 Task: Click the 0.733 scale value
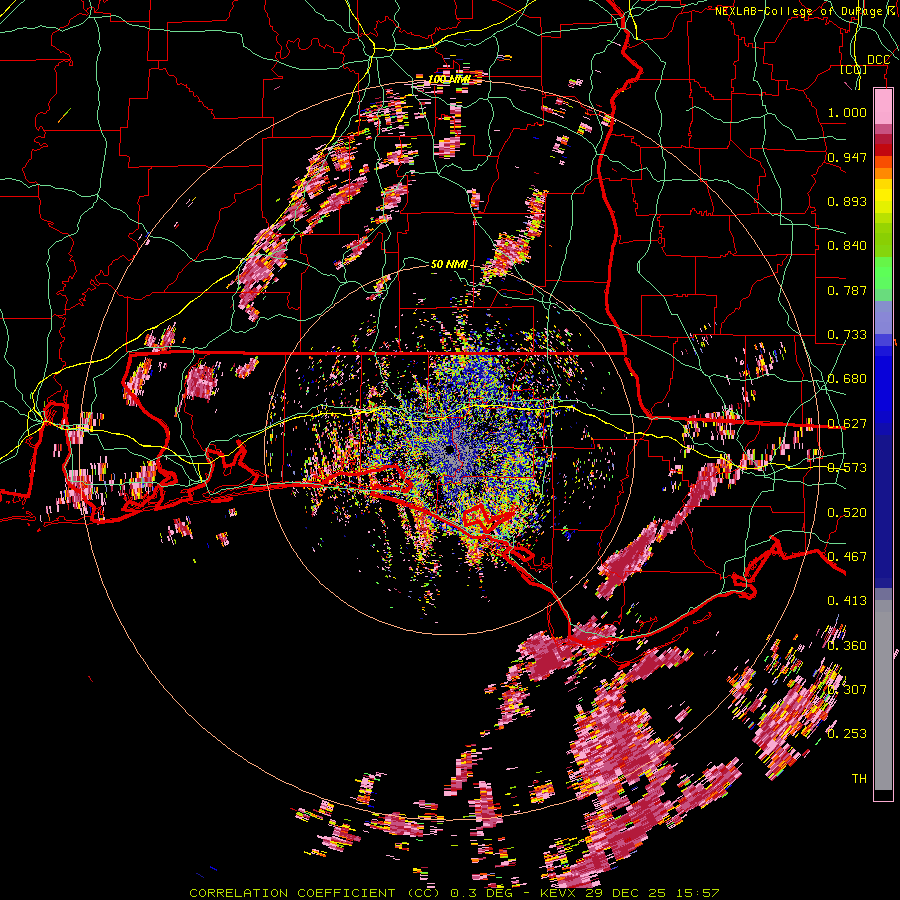(847, 335)
